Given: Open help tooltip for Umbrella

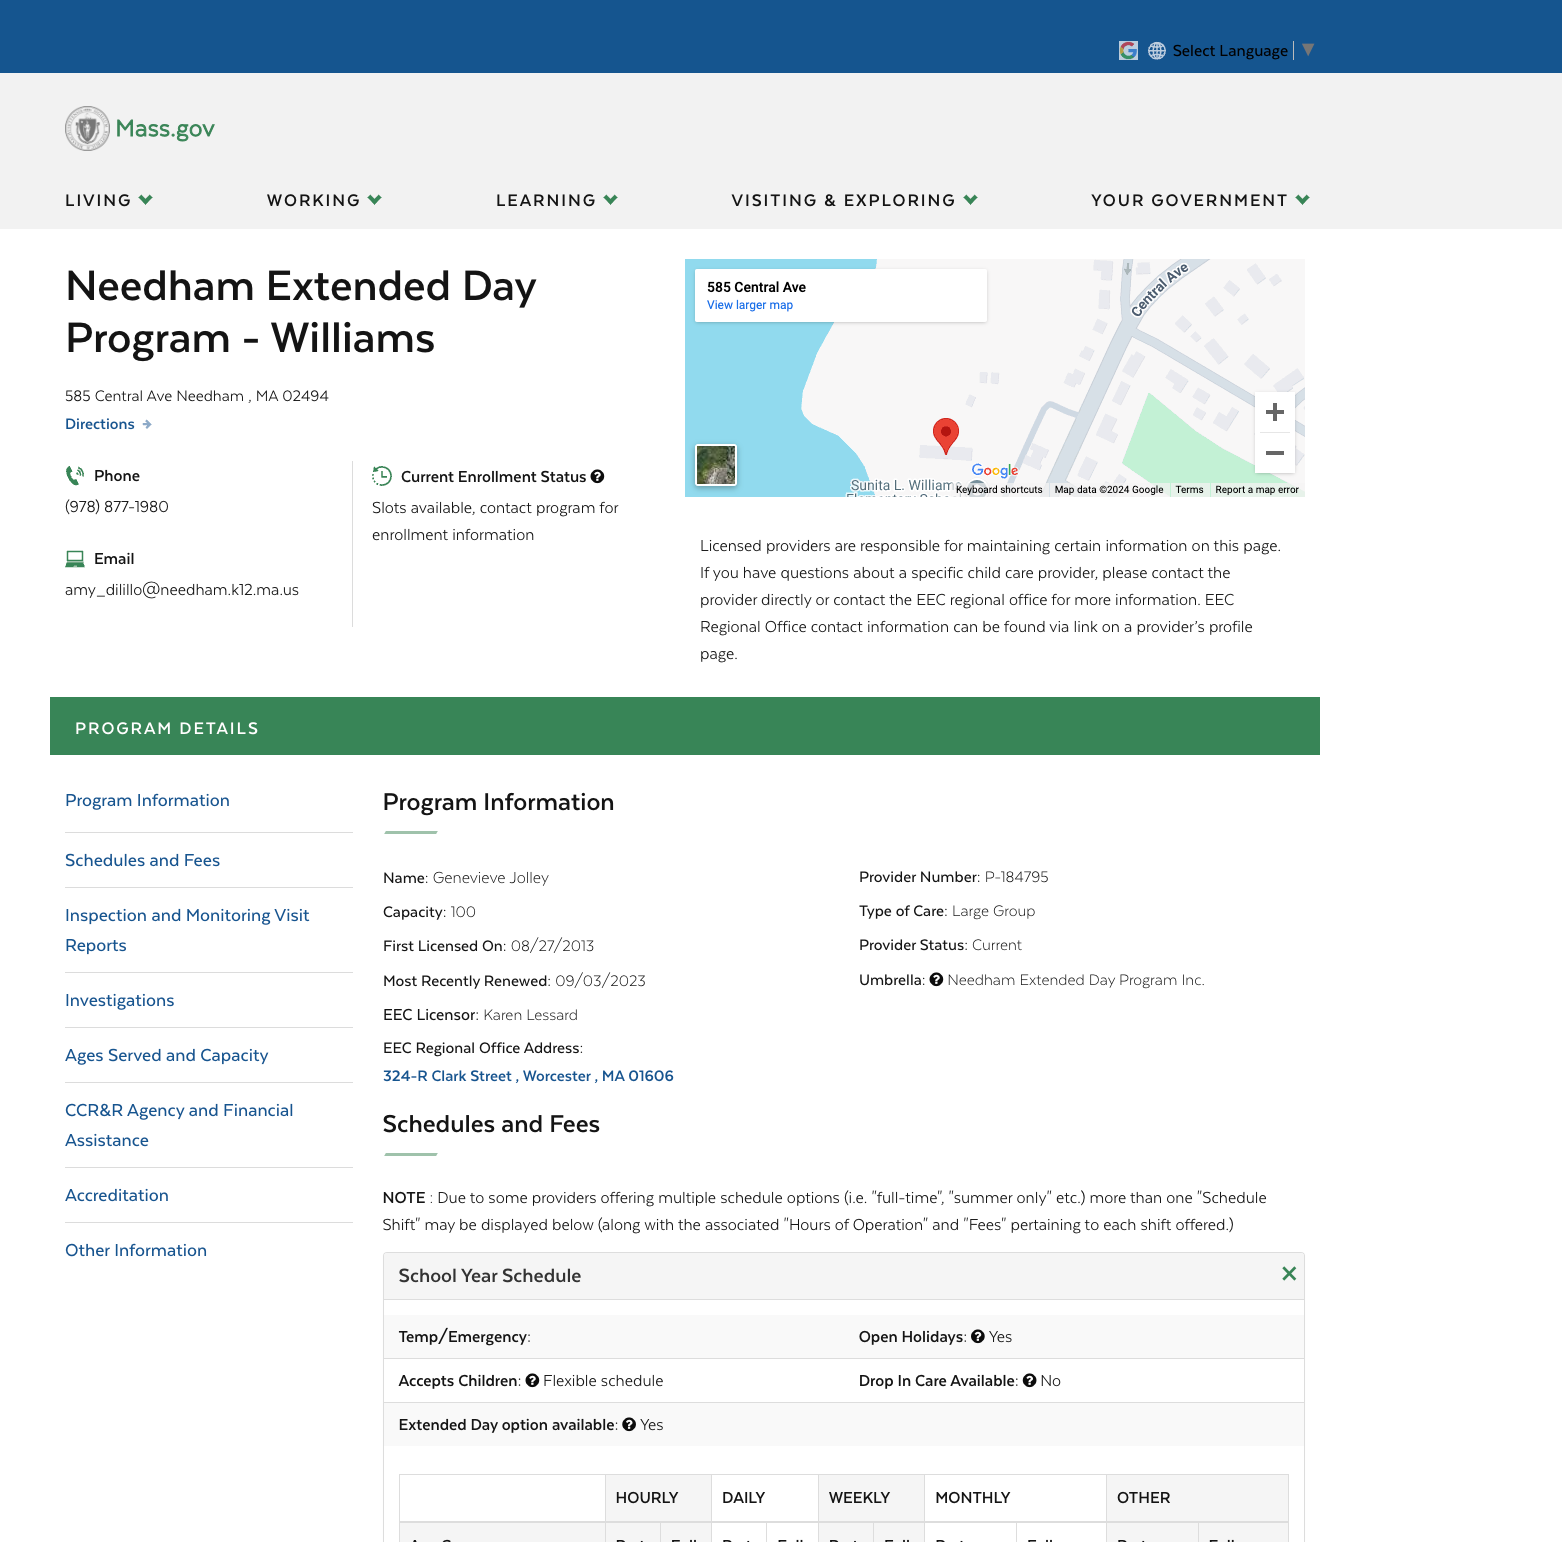Looking at the screenshot, I should point(936,980).
